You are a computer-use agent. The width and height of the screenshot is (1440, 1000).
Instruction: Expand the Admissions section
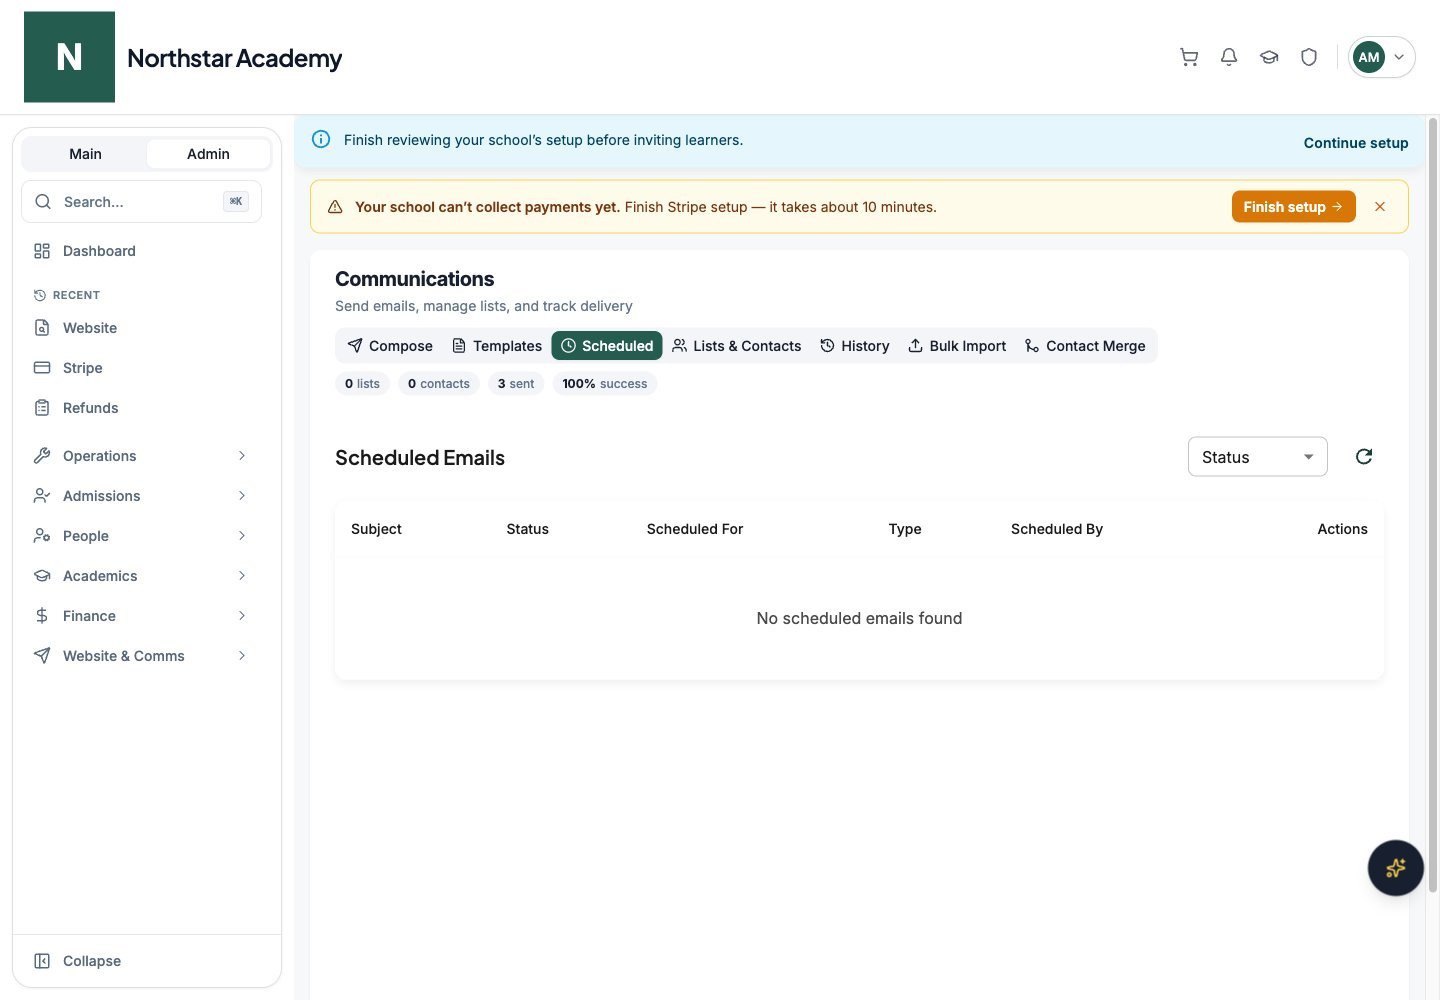(x=141, y=496)
